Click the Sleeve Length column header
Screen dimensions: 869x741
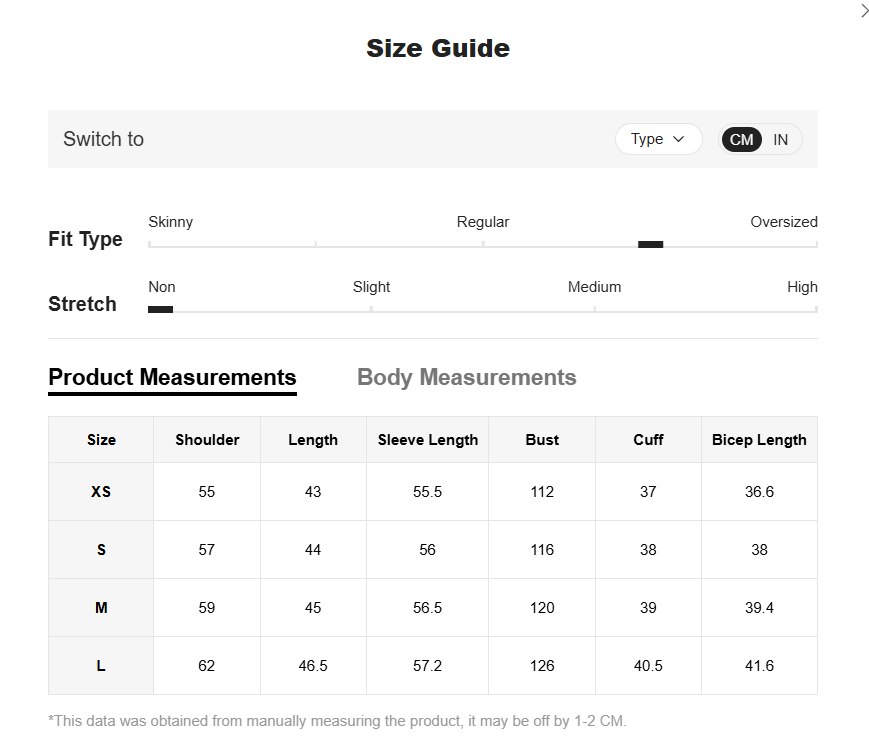click(x=428, y=440)
